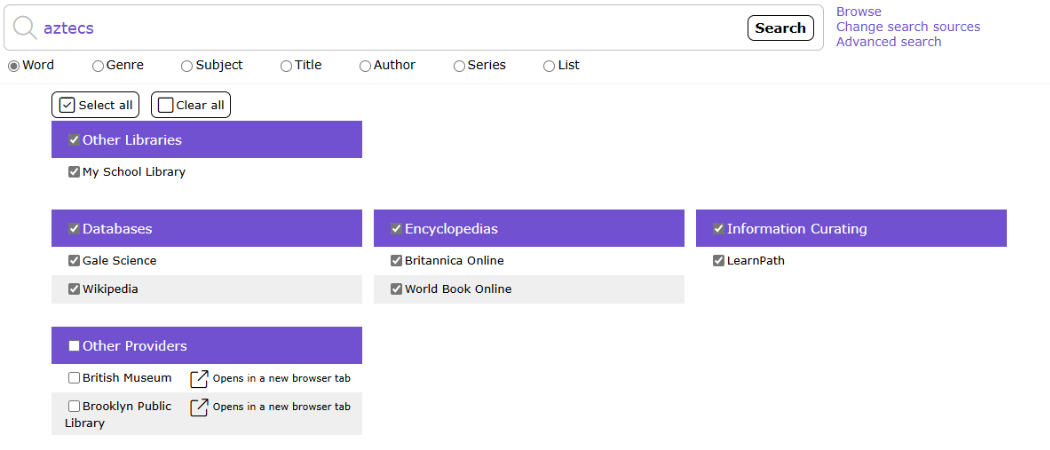
Task: Check the Brooklyn Public Library checkbox
Action: point(74,406)
